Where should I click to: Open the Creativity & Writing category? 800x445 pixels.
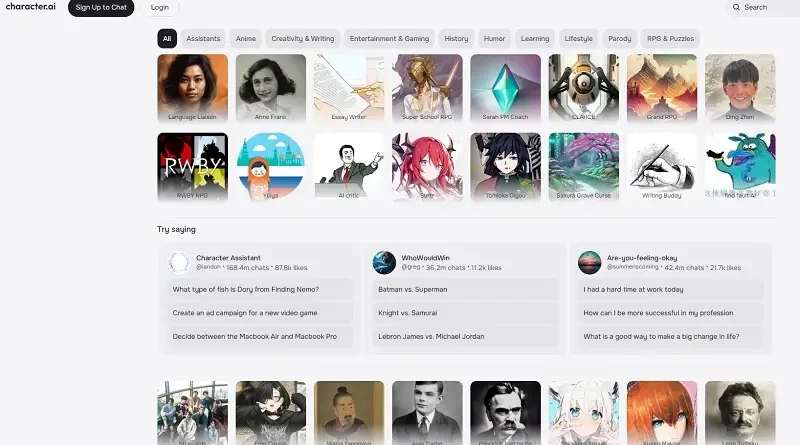click(303, 38)
